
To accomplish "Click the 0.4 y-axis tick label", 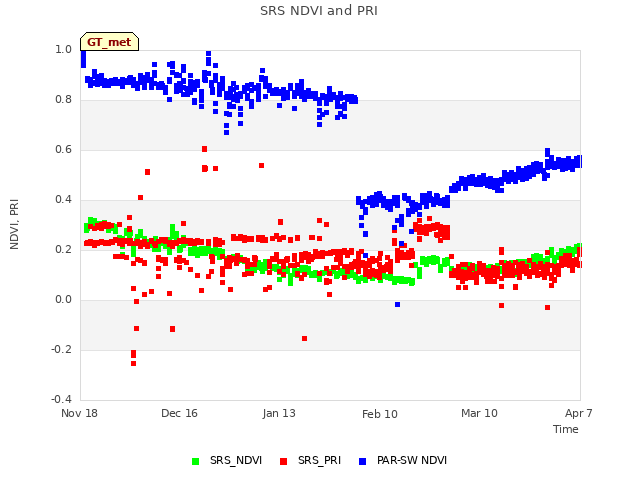I will coord(63,200).
